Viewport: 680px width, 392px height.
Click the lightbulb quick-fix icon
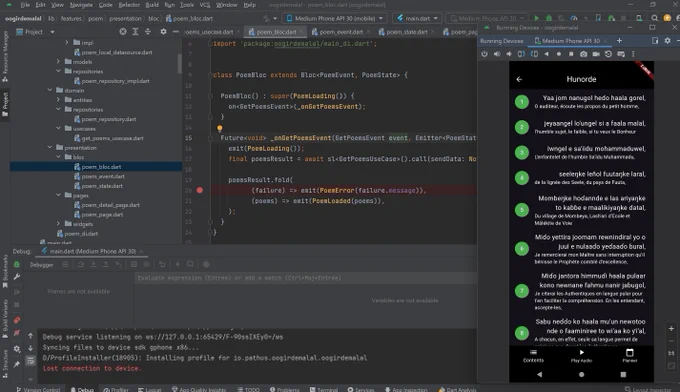pos(219,128)
